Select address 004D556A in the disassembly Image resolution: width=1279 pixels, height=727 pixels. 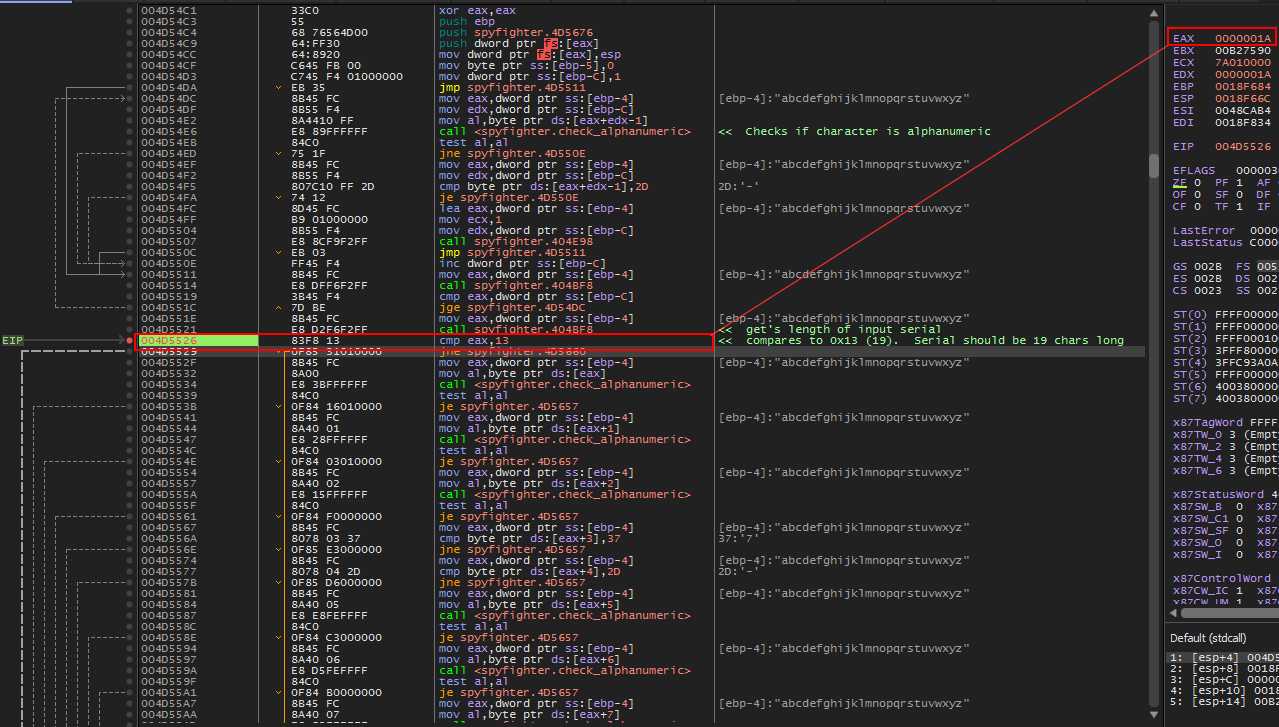click(x=169, y=538)
